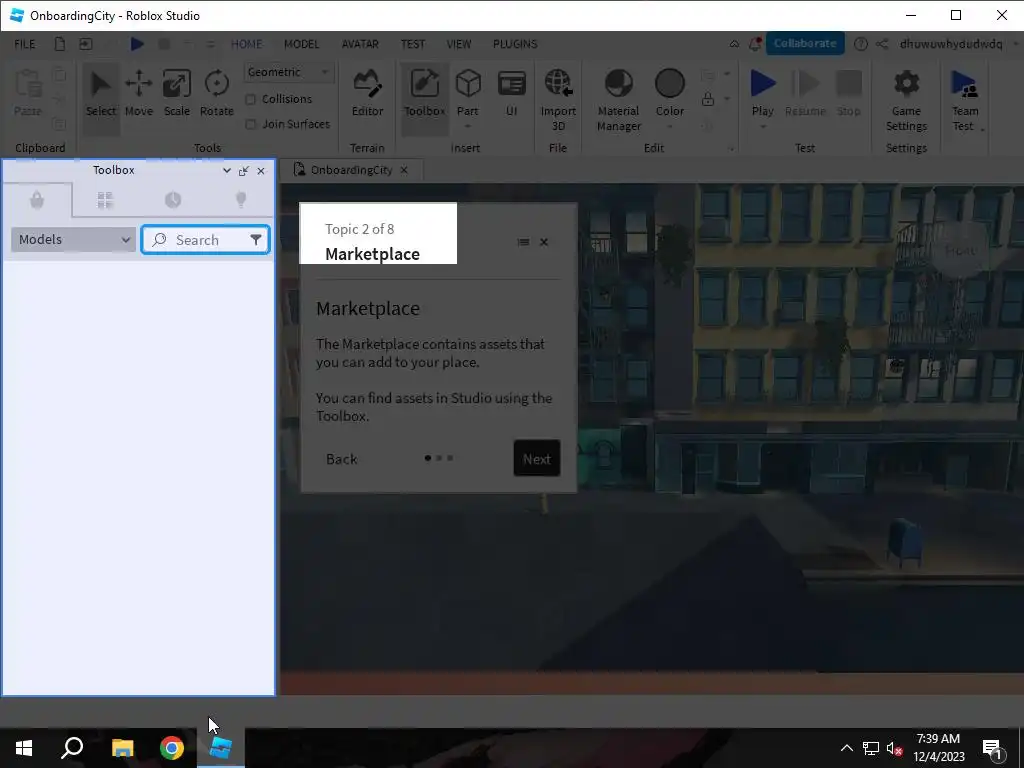1024x768 pixels.
Task: Switch to the HOME ribbon tab
Action: pyautogui.click(x=246, y=44)
